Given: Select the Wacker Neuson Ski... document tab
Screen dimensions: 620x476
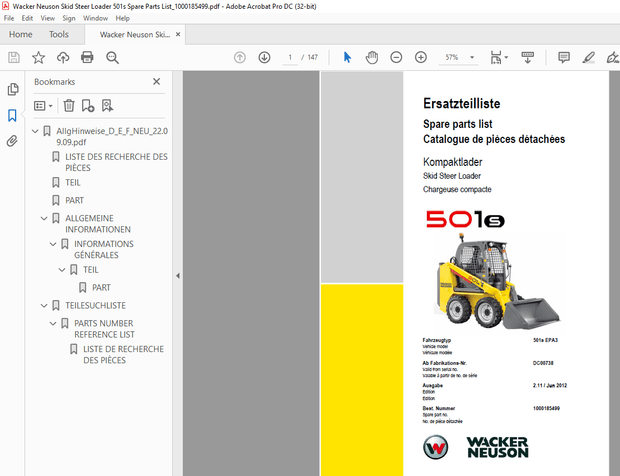Looking at the screenshot, I should [x=134, y=34].
